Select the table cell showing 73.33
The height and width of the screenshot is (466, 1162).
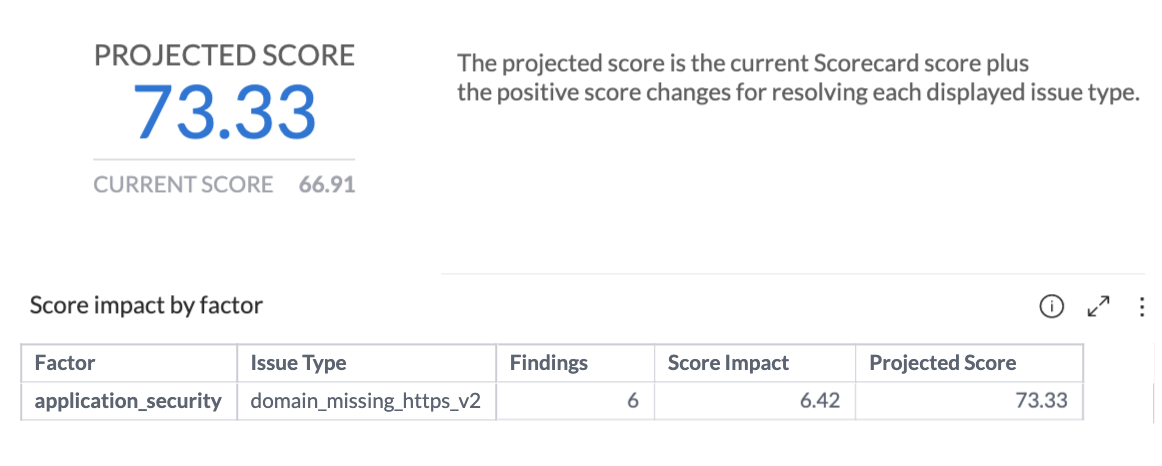pyautogui.click(x=969, y=402)
